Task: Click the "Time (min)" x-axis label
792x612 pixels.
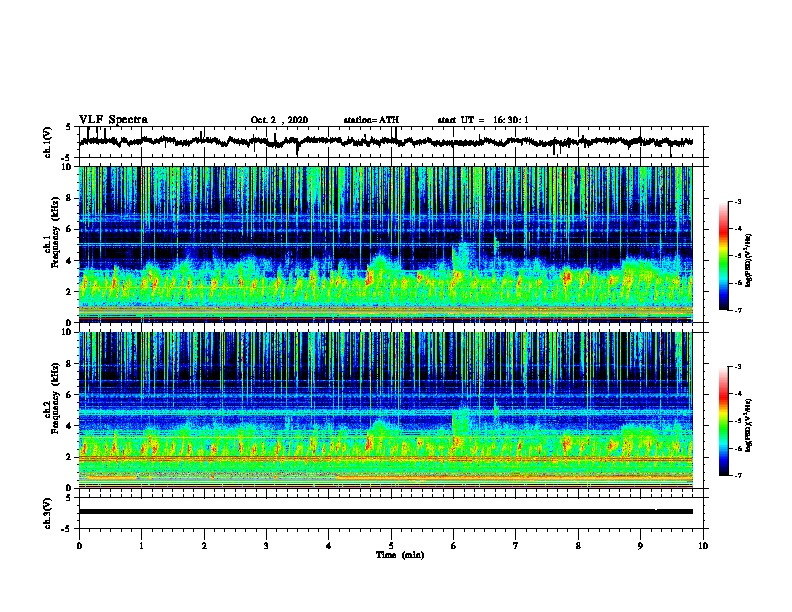Action: [400, 555]
